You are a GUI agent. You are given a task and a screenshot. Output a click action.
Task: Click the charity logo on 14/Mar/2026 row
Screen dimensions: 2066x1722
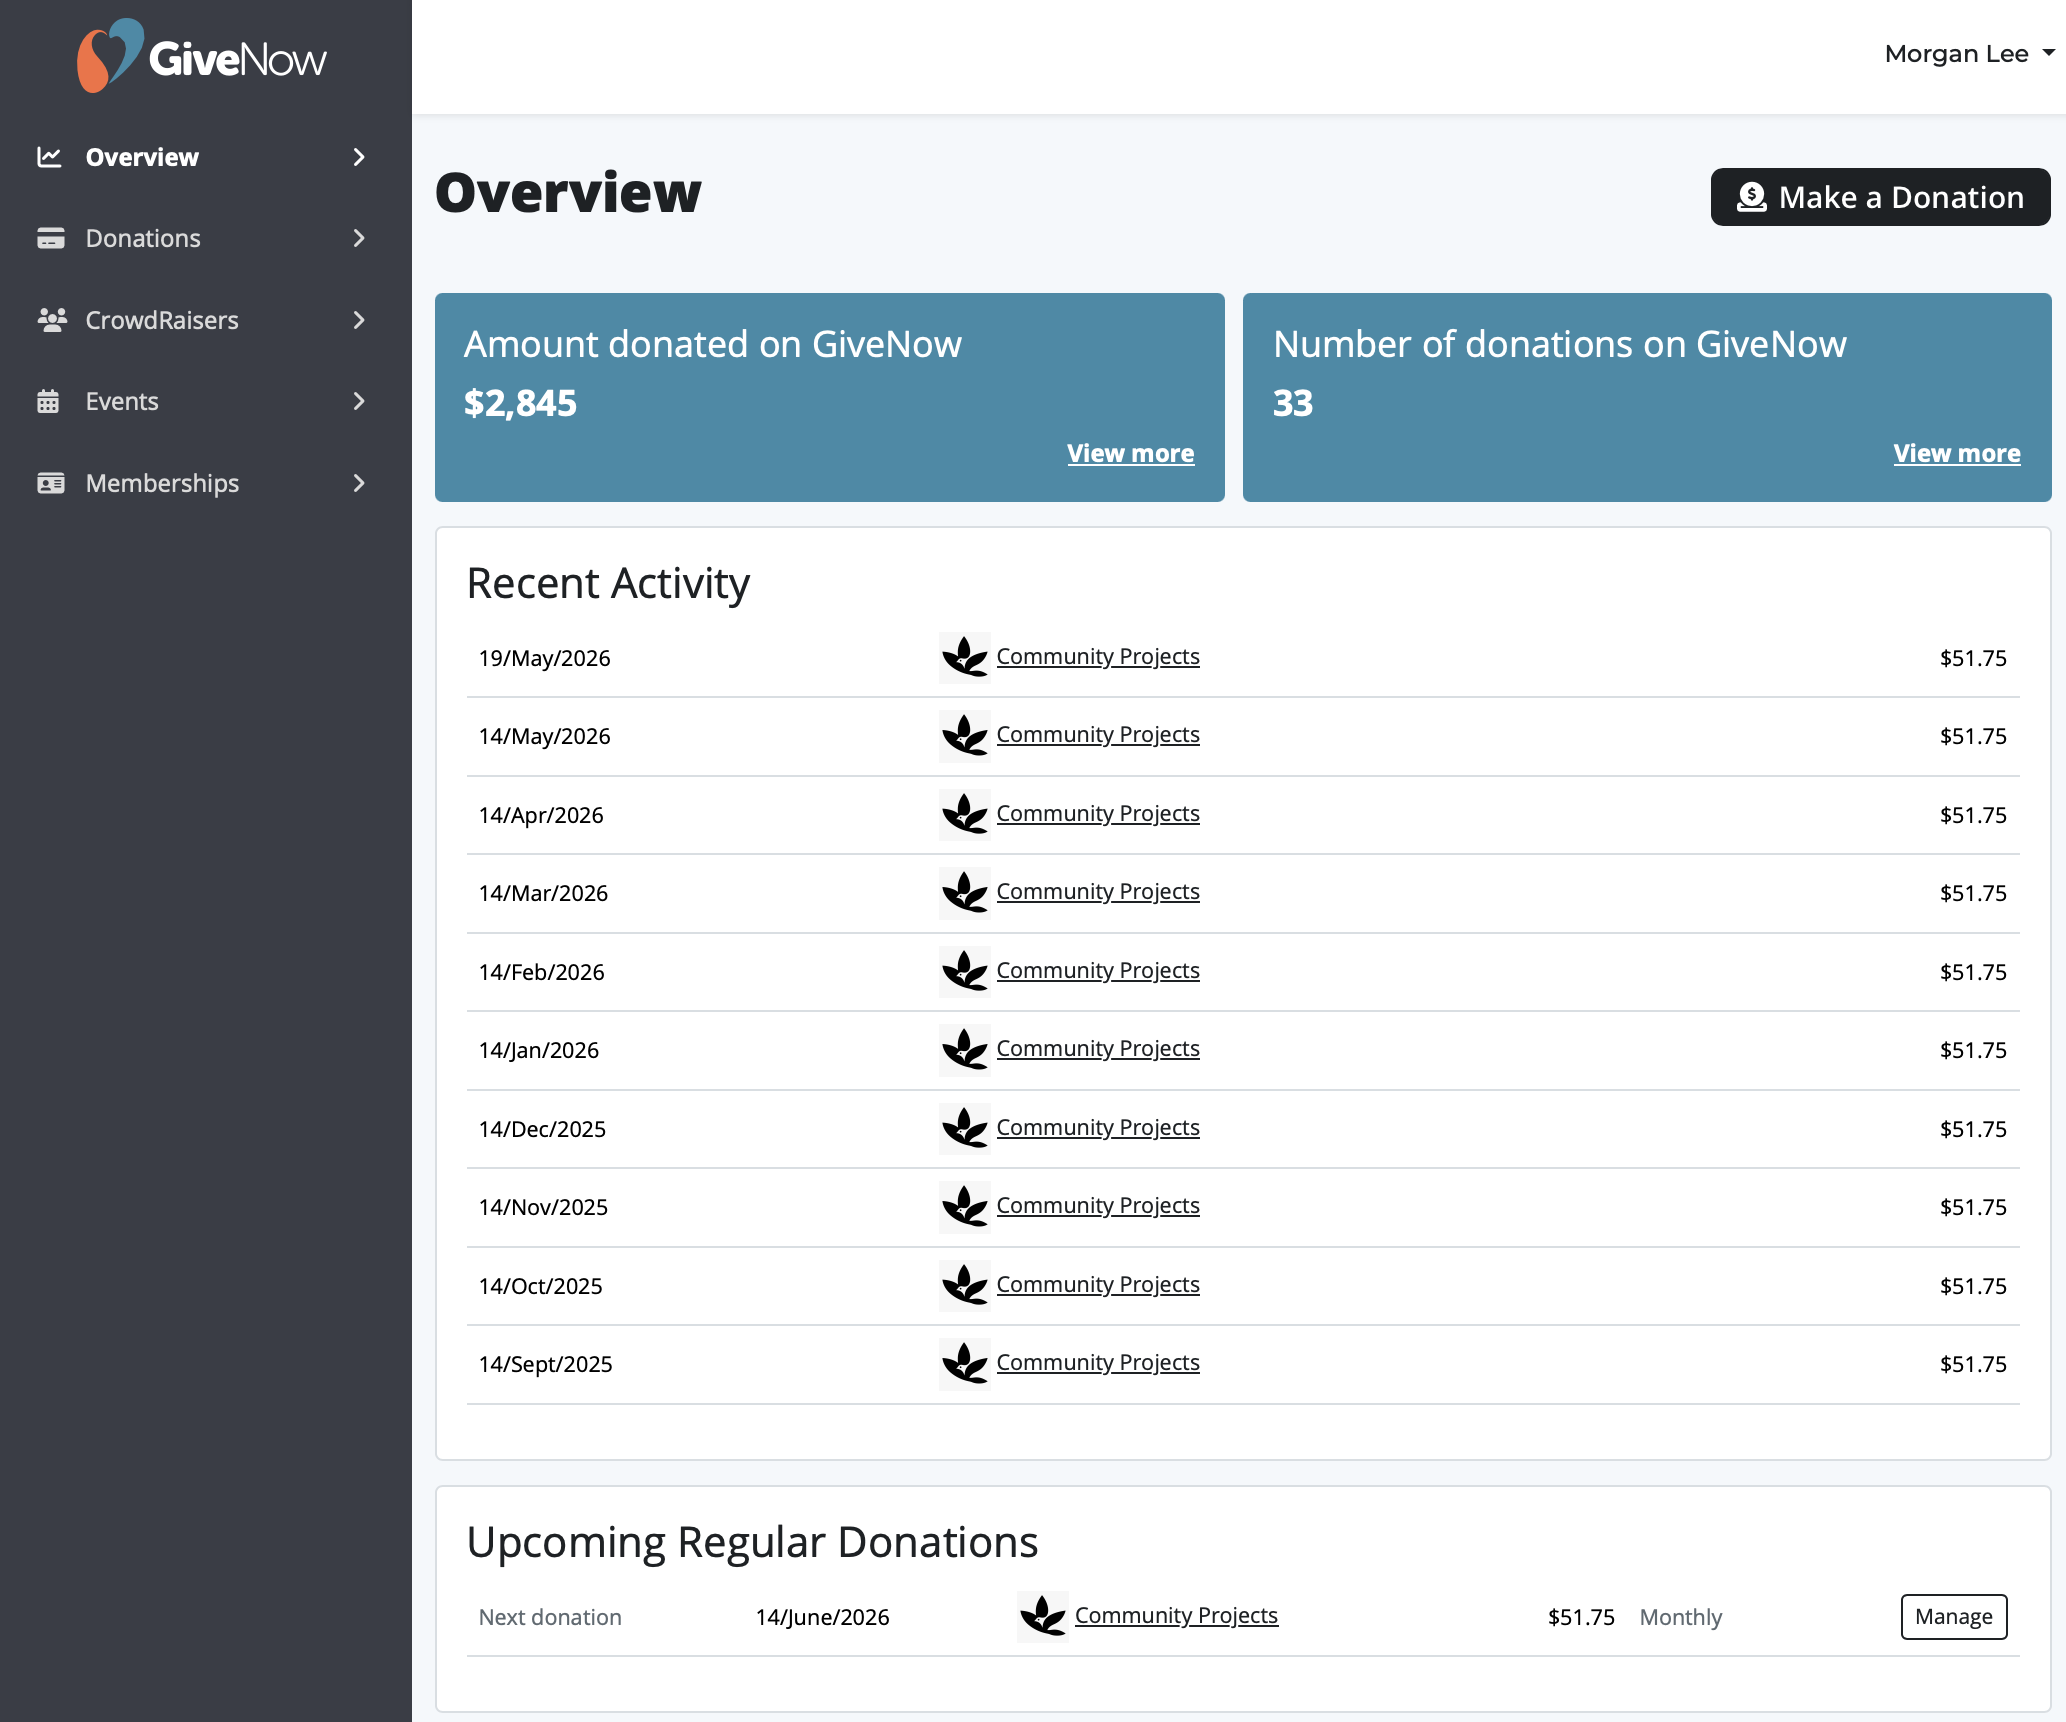tap(965, 893)
